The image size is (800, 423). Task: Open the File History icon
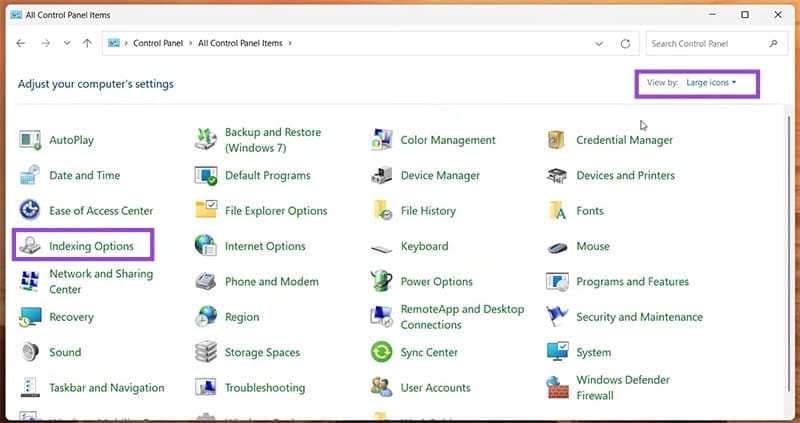point(382,210)
